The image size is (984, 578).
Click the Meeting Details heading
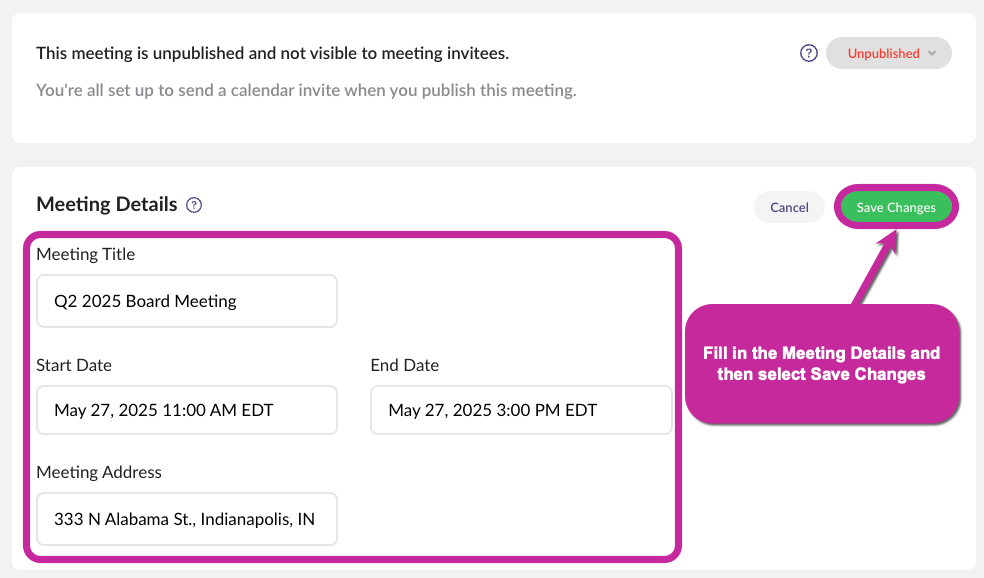click(x=107, y=204)
